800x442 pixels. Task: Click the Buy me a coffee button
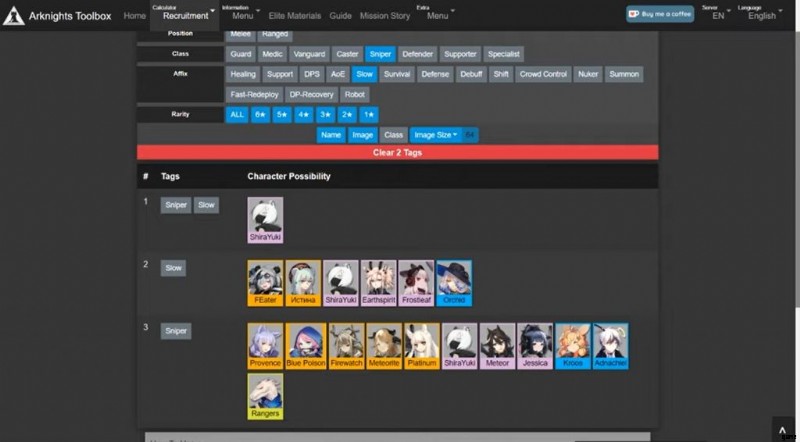tap(660, 14)
